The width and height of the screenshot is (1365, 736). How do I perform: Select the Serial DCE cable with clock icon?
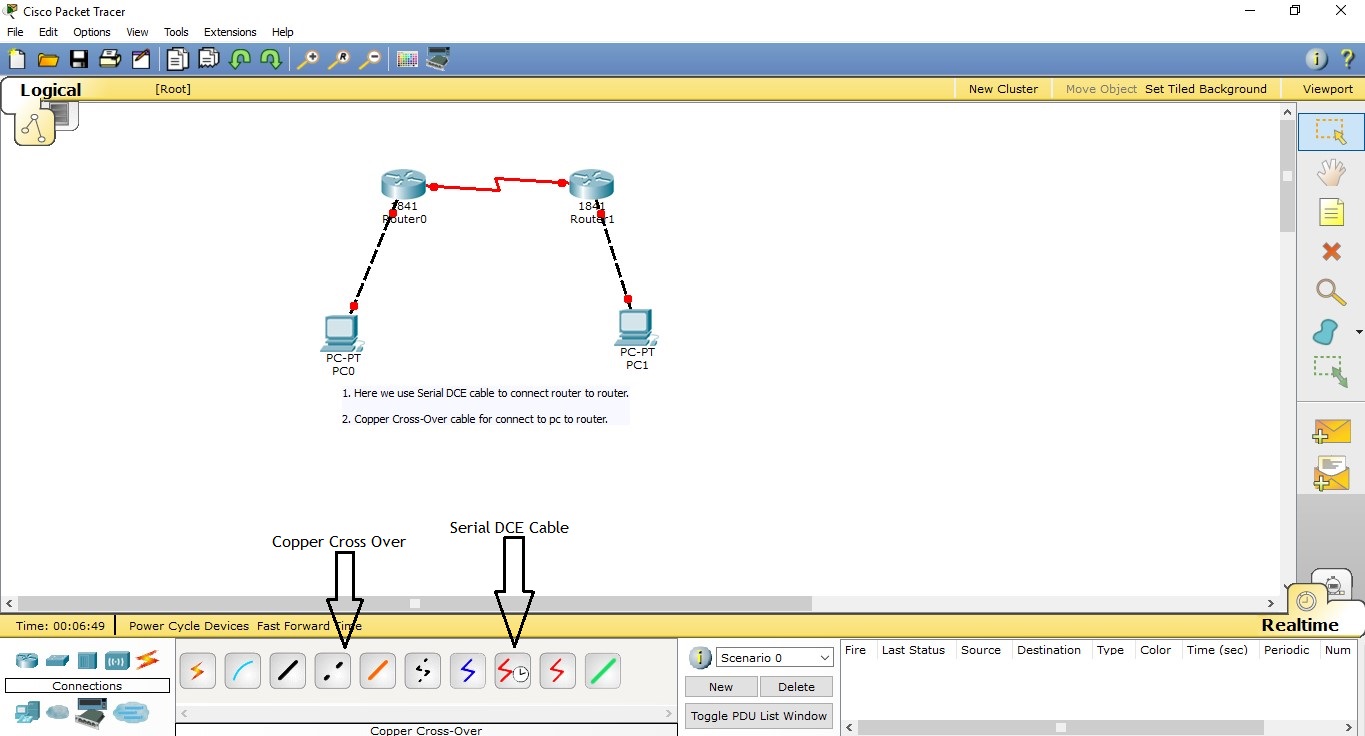point(512,670)
